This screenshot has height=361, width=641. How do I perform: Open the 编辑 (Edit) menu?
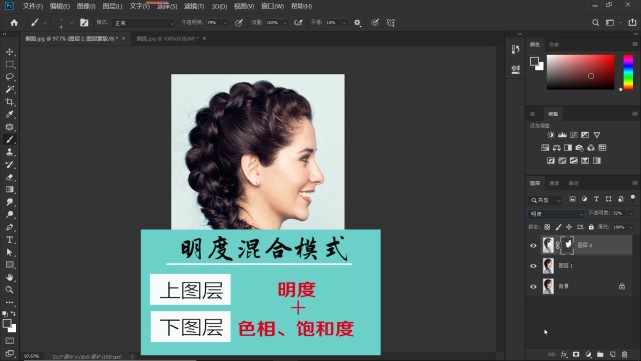(x=60, y=6)
